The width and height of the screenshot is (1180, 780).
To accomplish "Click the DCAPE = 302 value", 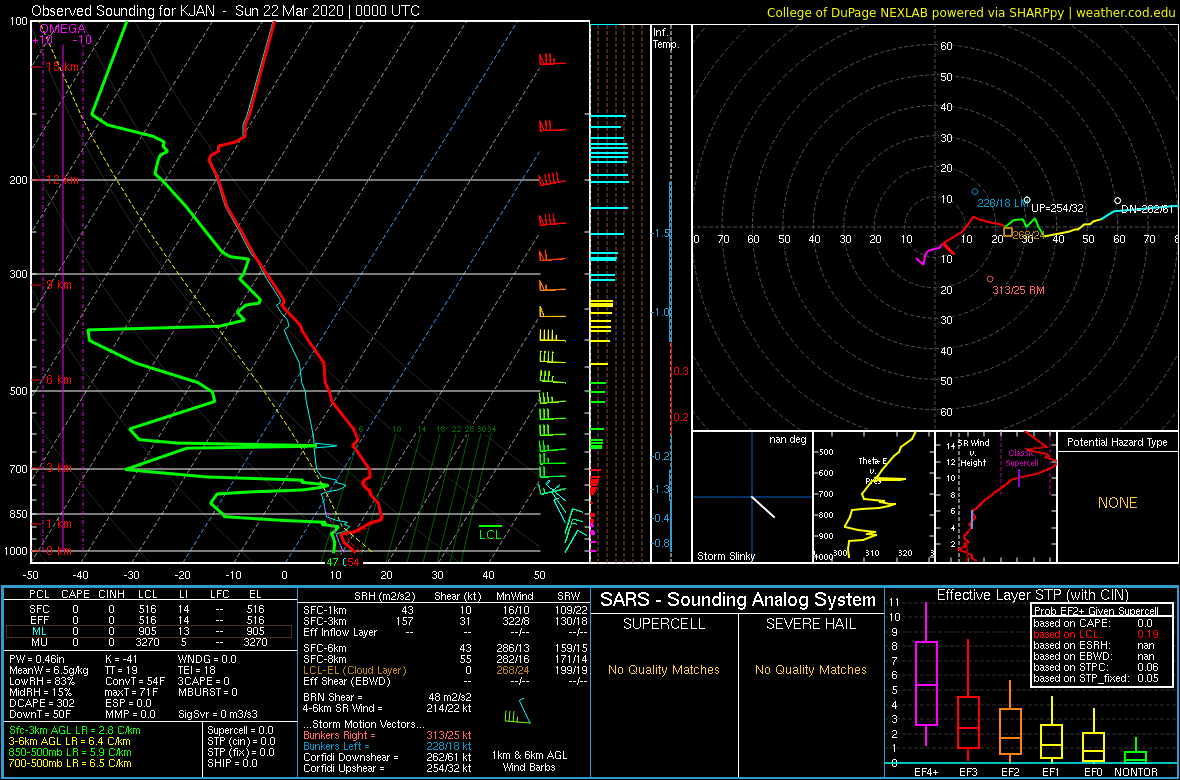I will (41, 705).
